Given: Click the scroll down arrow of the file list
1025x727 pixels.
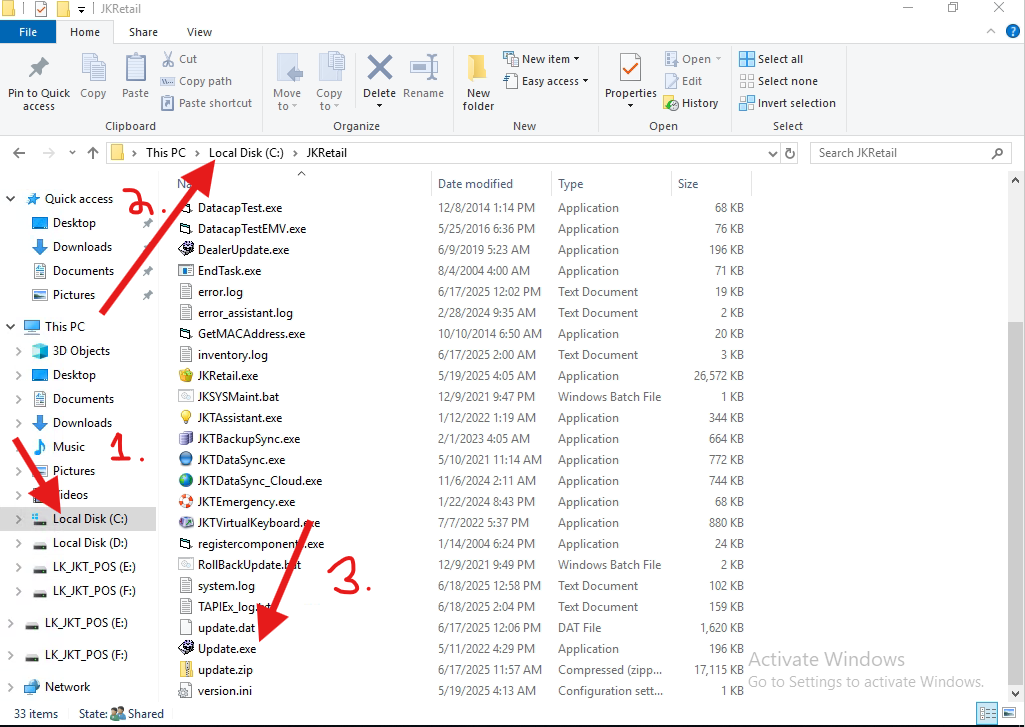Looking at the screenshot, I should 1015,693.
